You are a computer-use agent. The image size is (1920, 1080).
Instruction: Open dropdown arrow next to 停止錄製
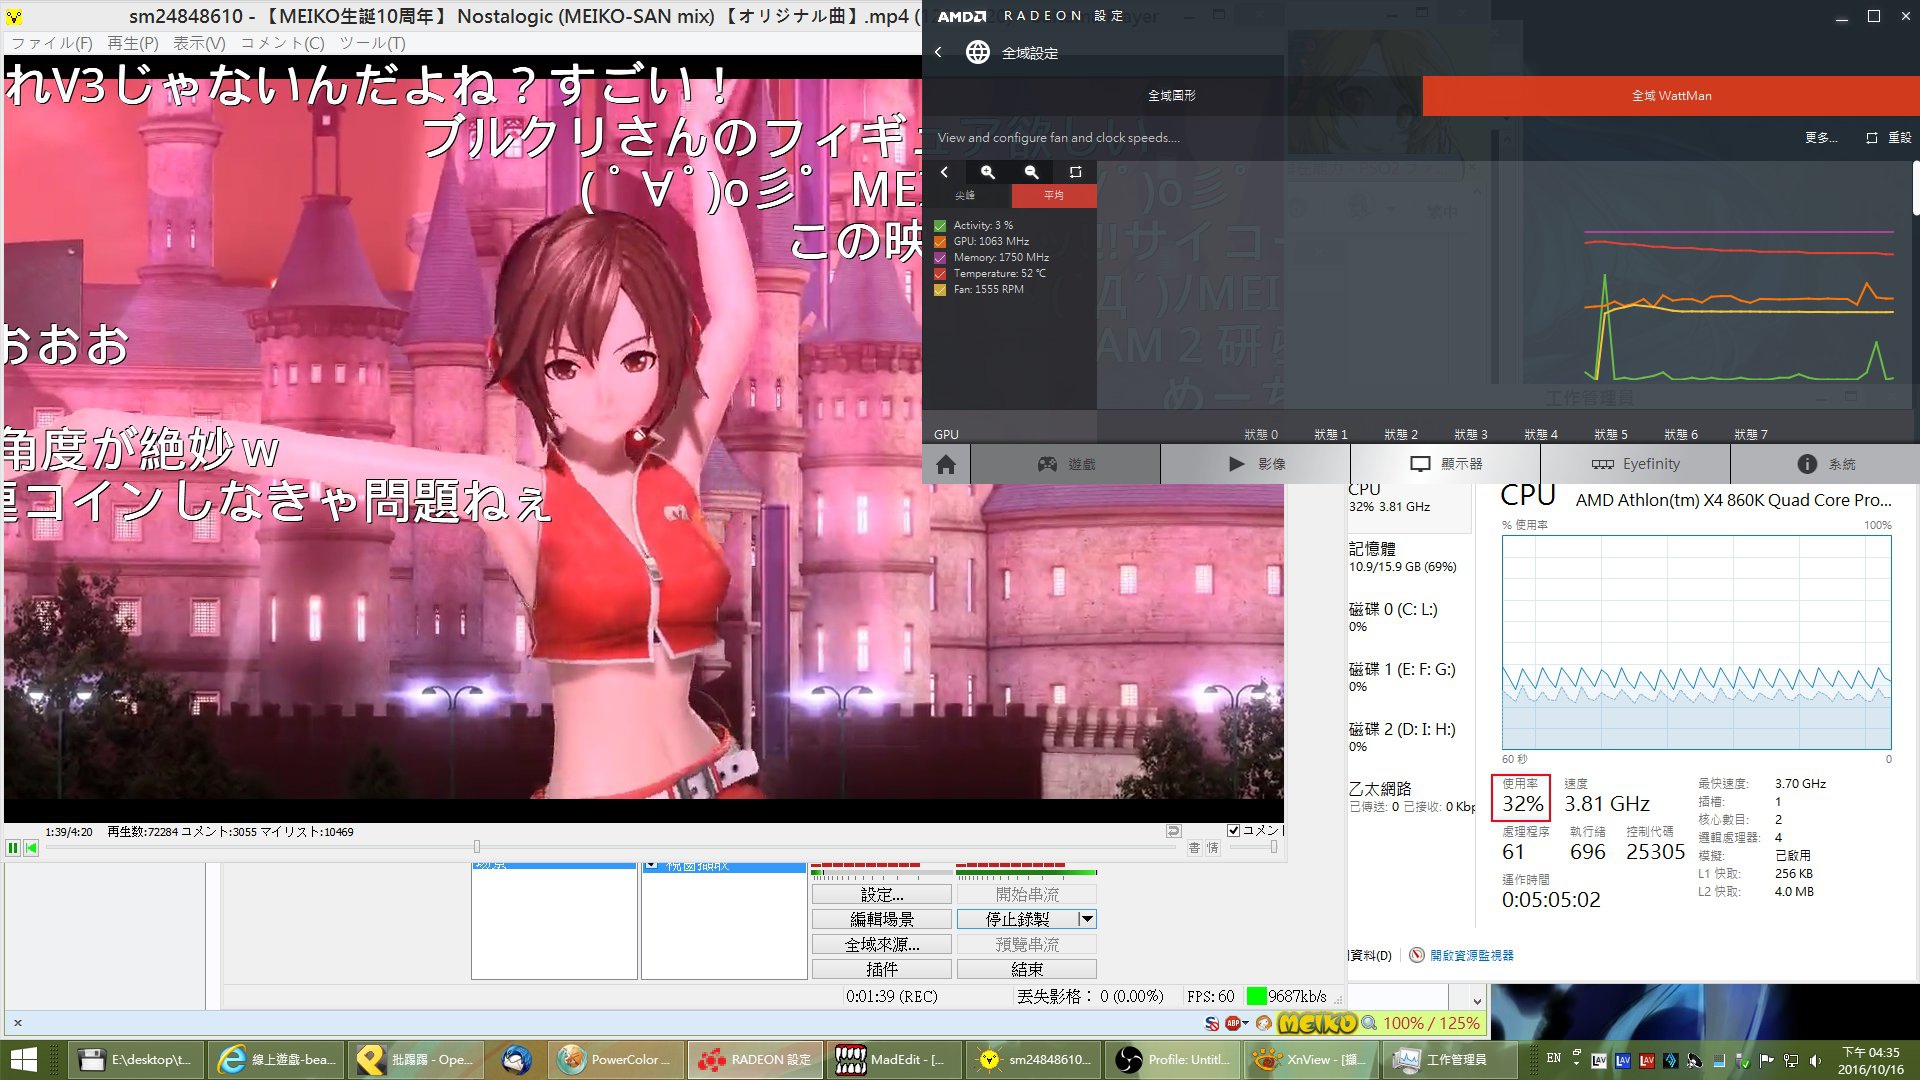pos(1087,919)
